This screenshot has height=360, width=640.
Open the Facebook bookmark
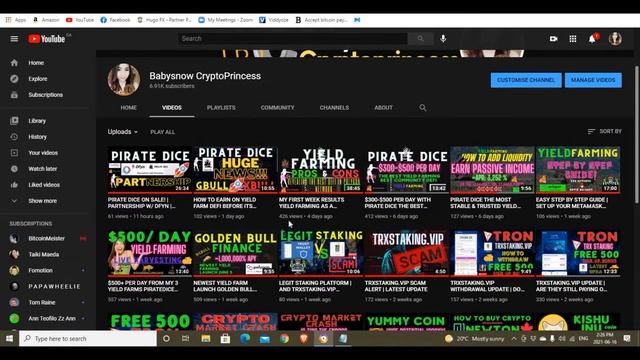pos(115,20)
